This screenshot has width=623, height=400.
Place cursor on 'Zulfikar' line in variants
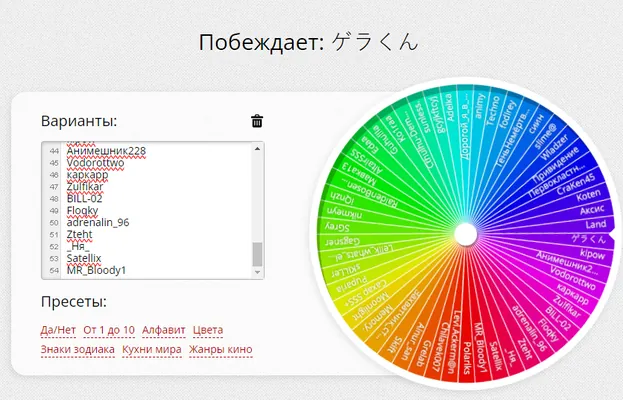click(x=85, y=187)
